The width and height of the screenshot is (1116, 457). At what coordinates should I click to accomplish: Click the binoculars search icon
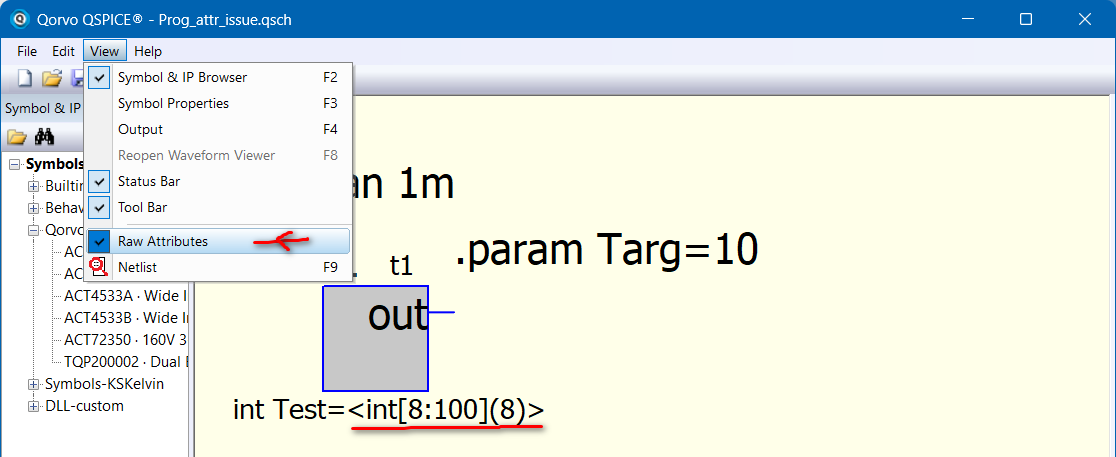(44, 137)
